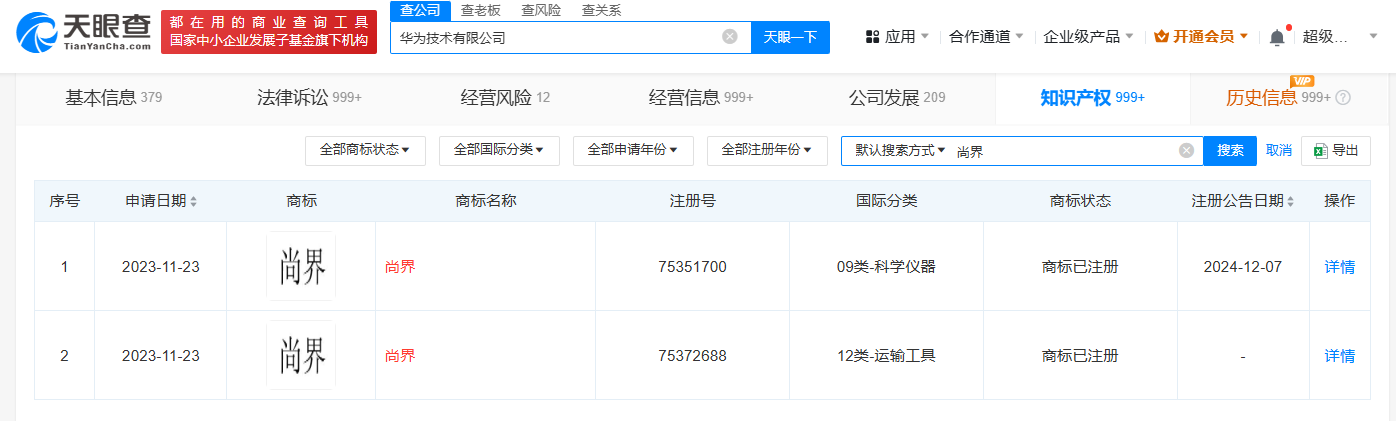
Task: Open 全部注册年份 dropdown
Action: pyautogui.click(x=767, y=150)
